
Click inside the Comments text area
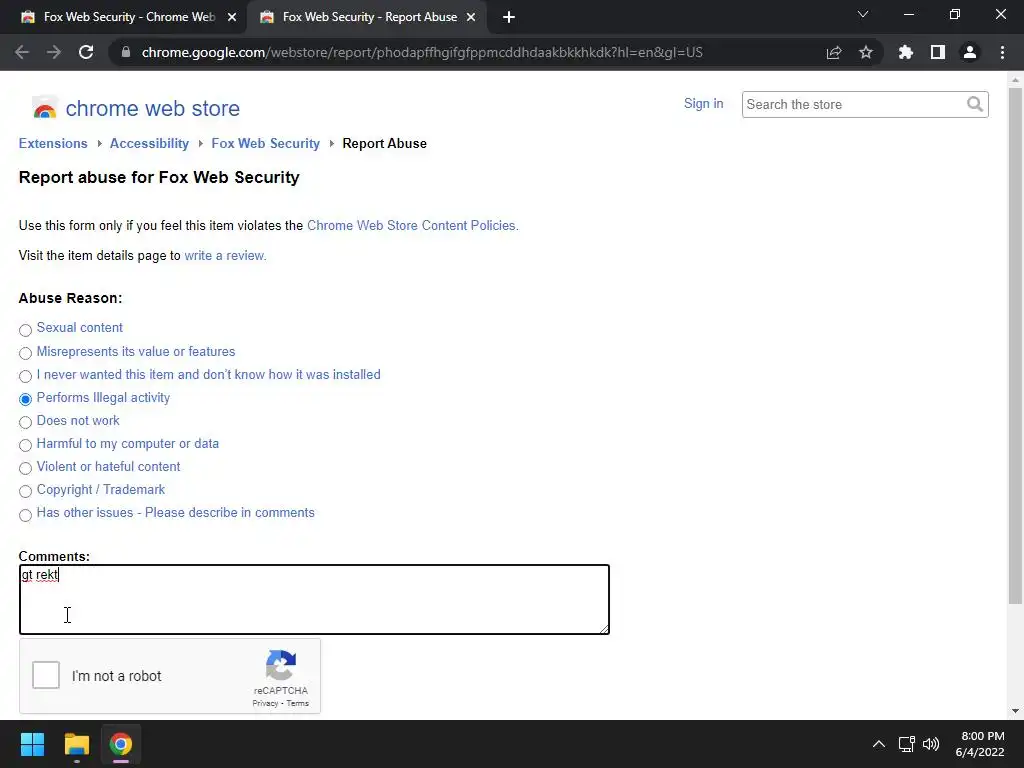click(x=314, y=600)
